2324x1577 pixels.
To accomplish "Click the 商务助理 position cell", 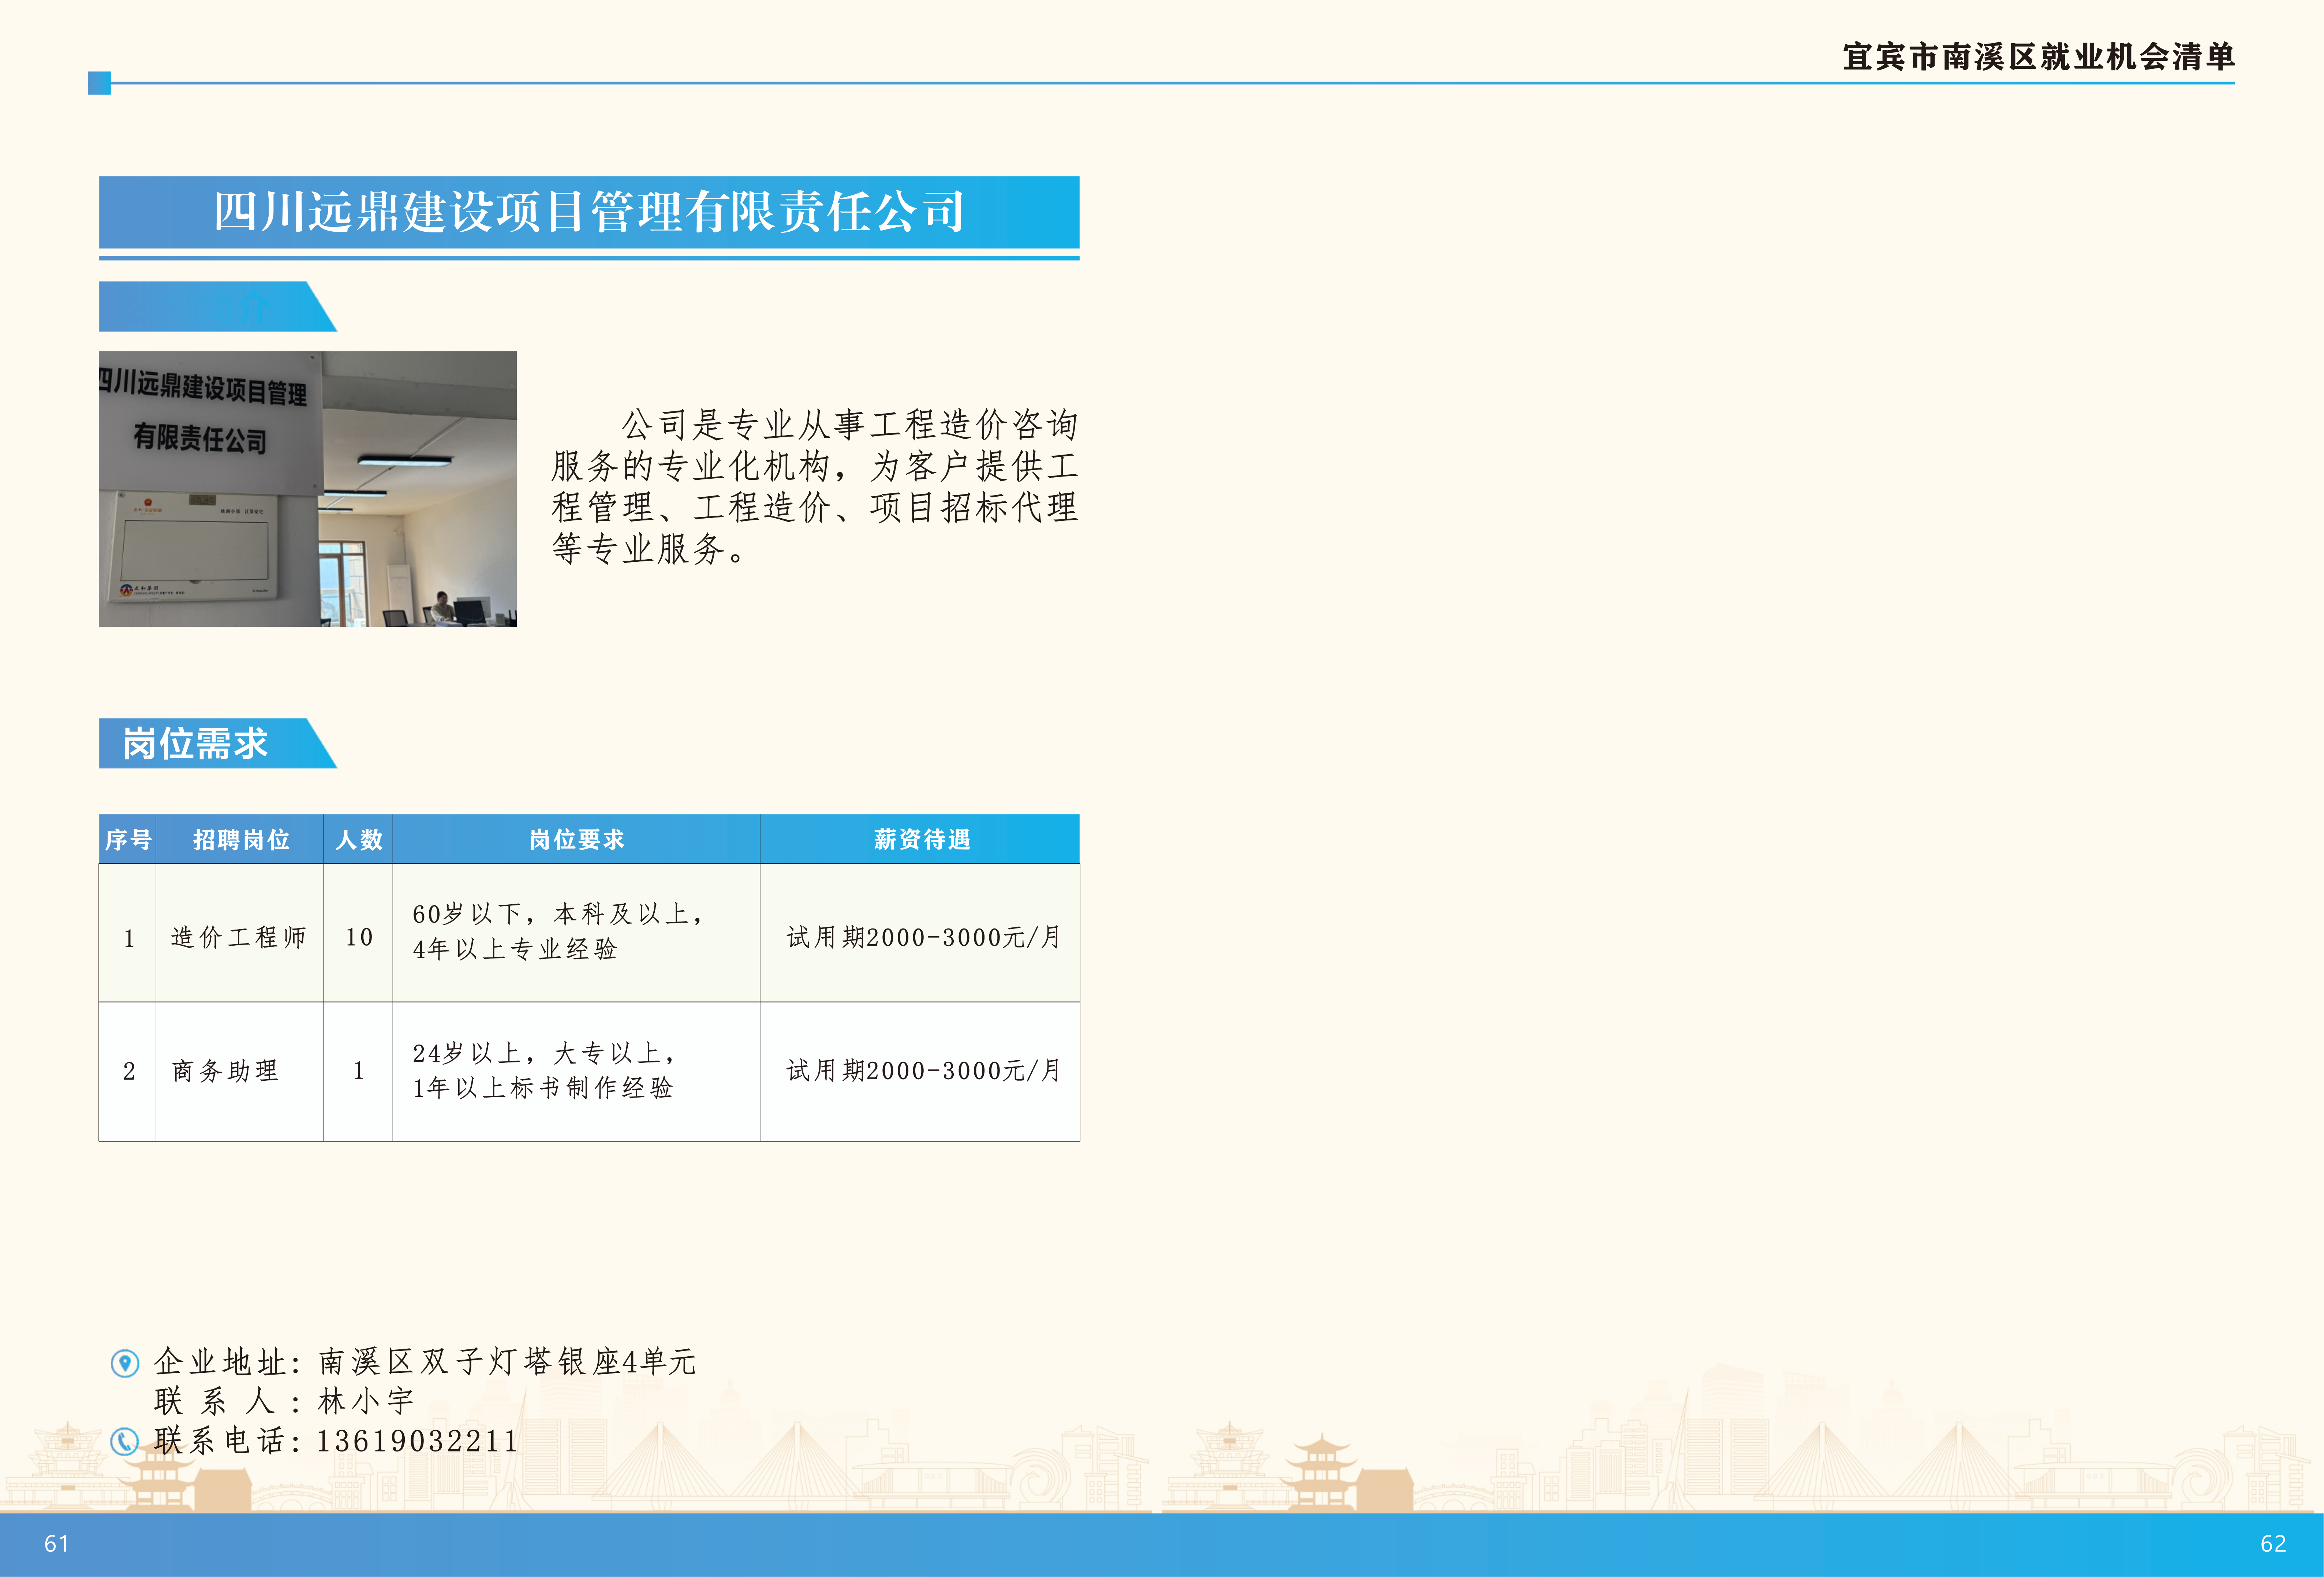I will coord(225,1071).
